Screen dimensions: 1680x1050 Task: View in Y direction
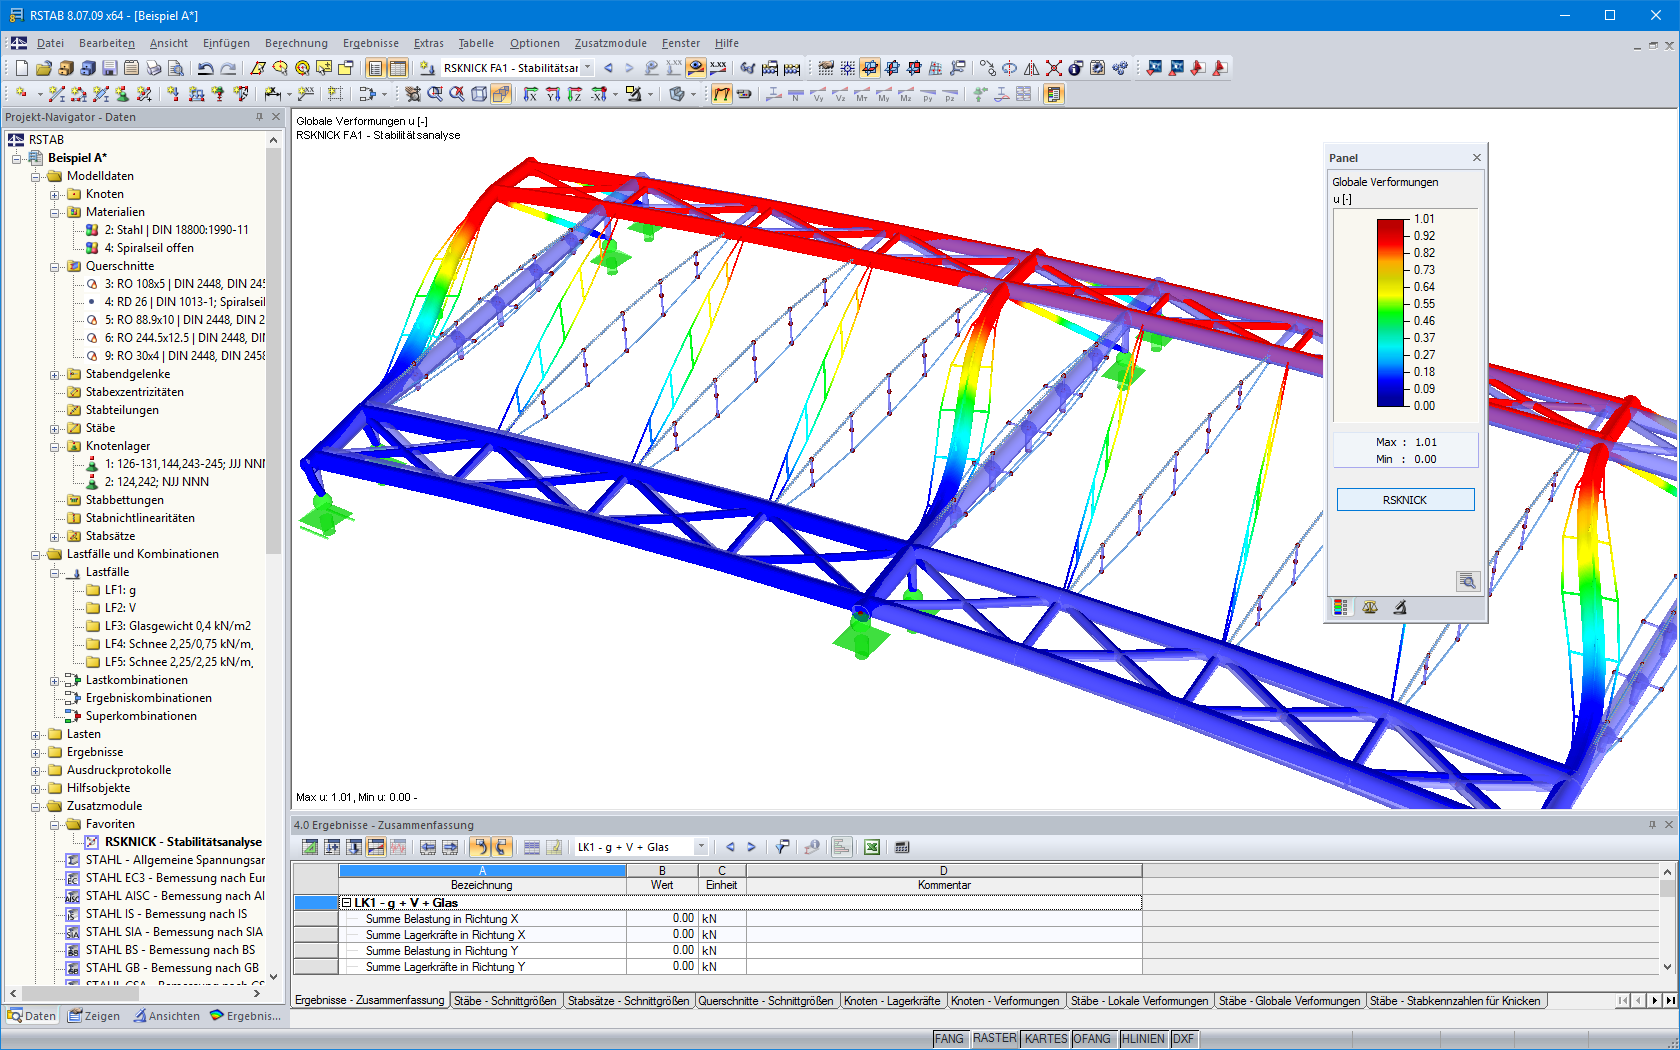click(553, 94)
